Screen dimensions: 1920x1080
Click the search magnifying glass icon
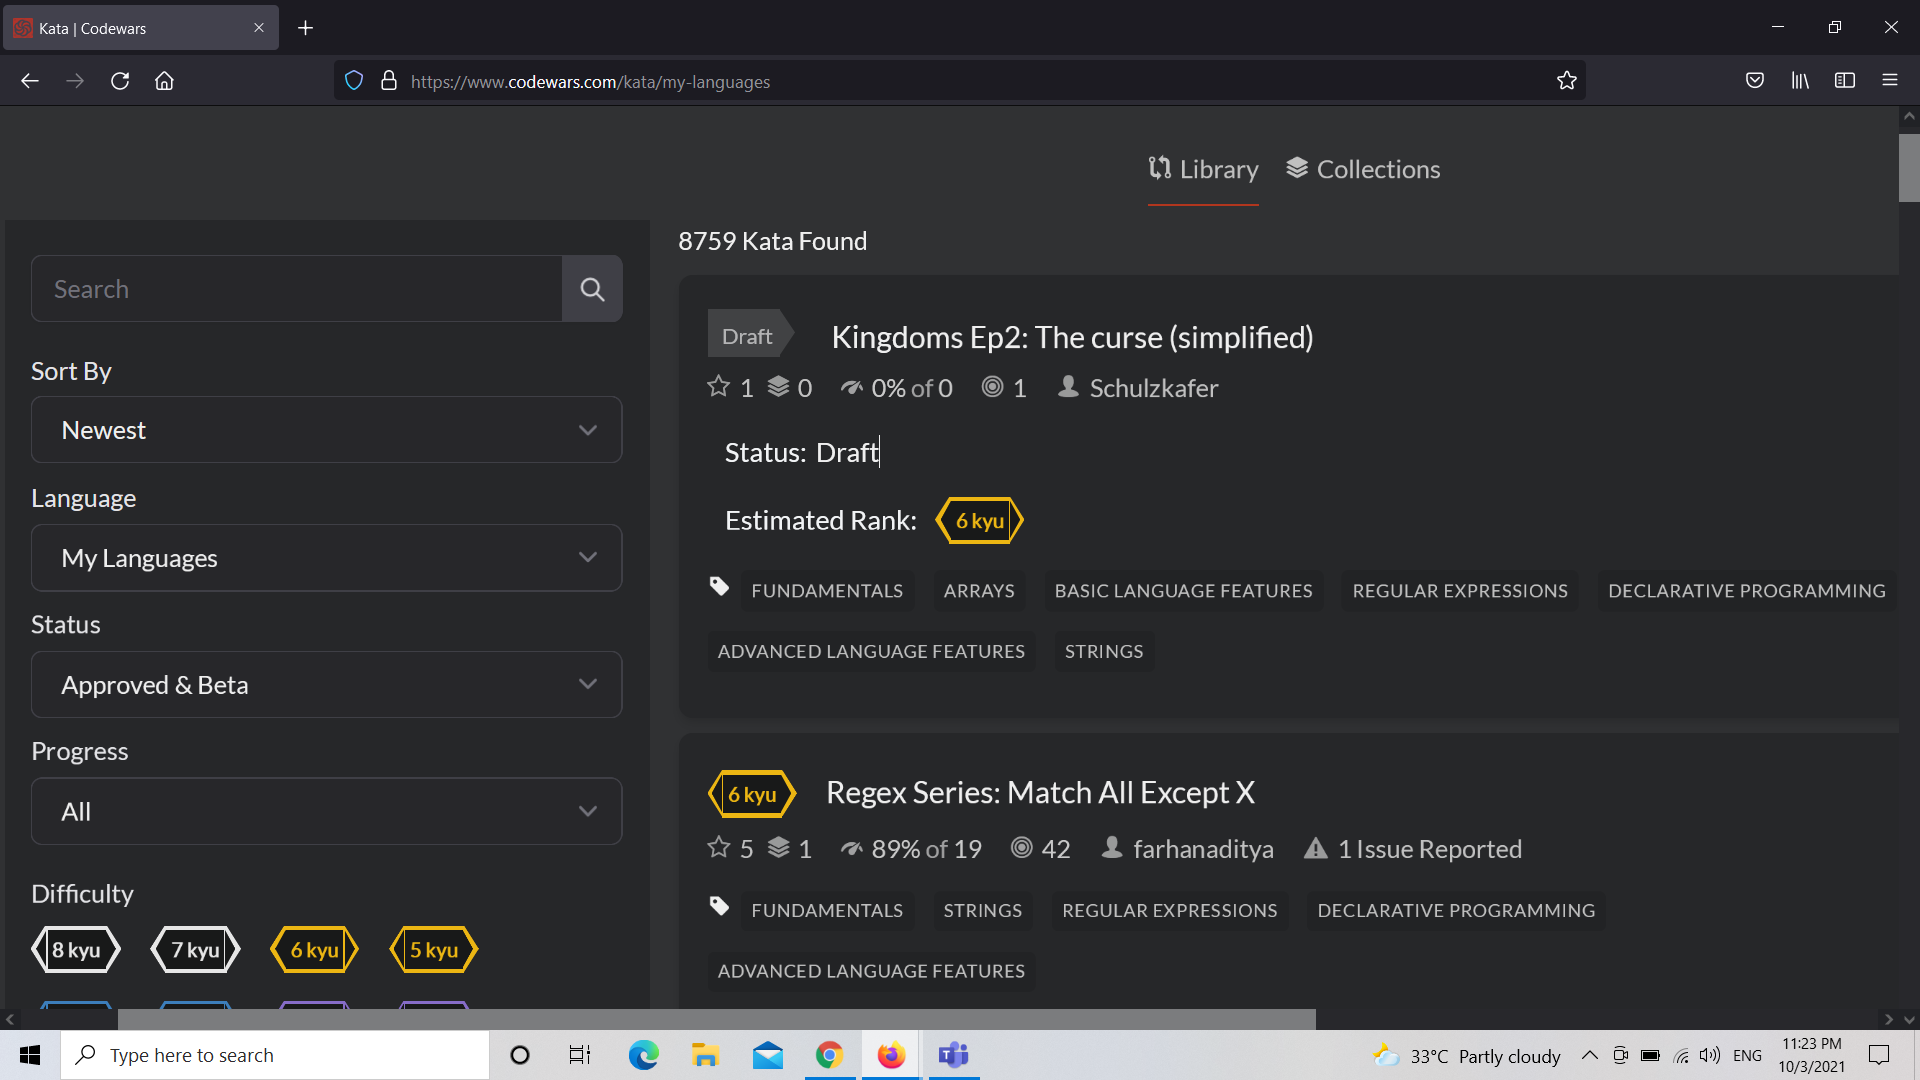pos(592,289)
